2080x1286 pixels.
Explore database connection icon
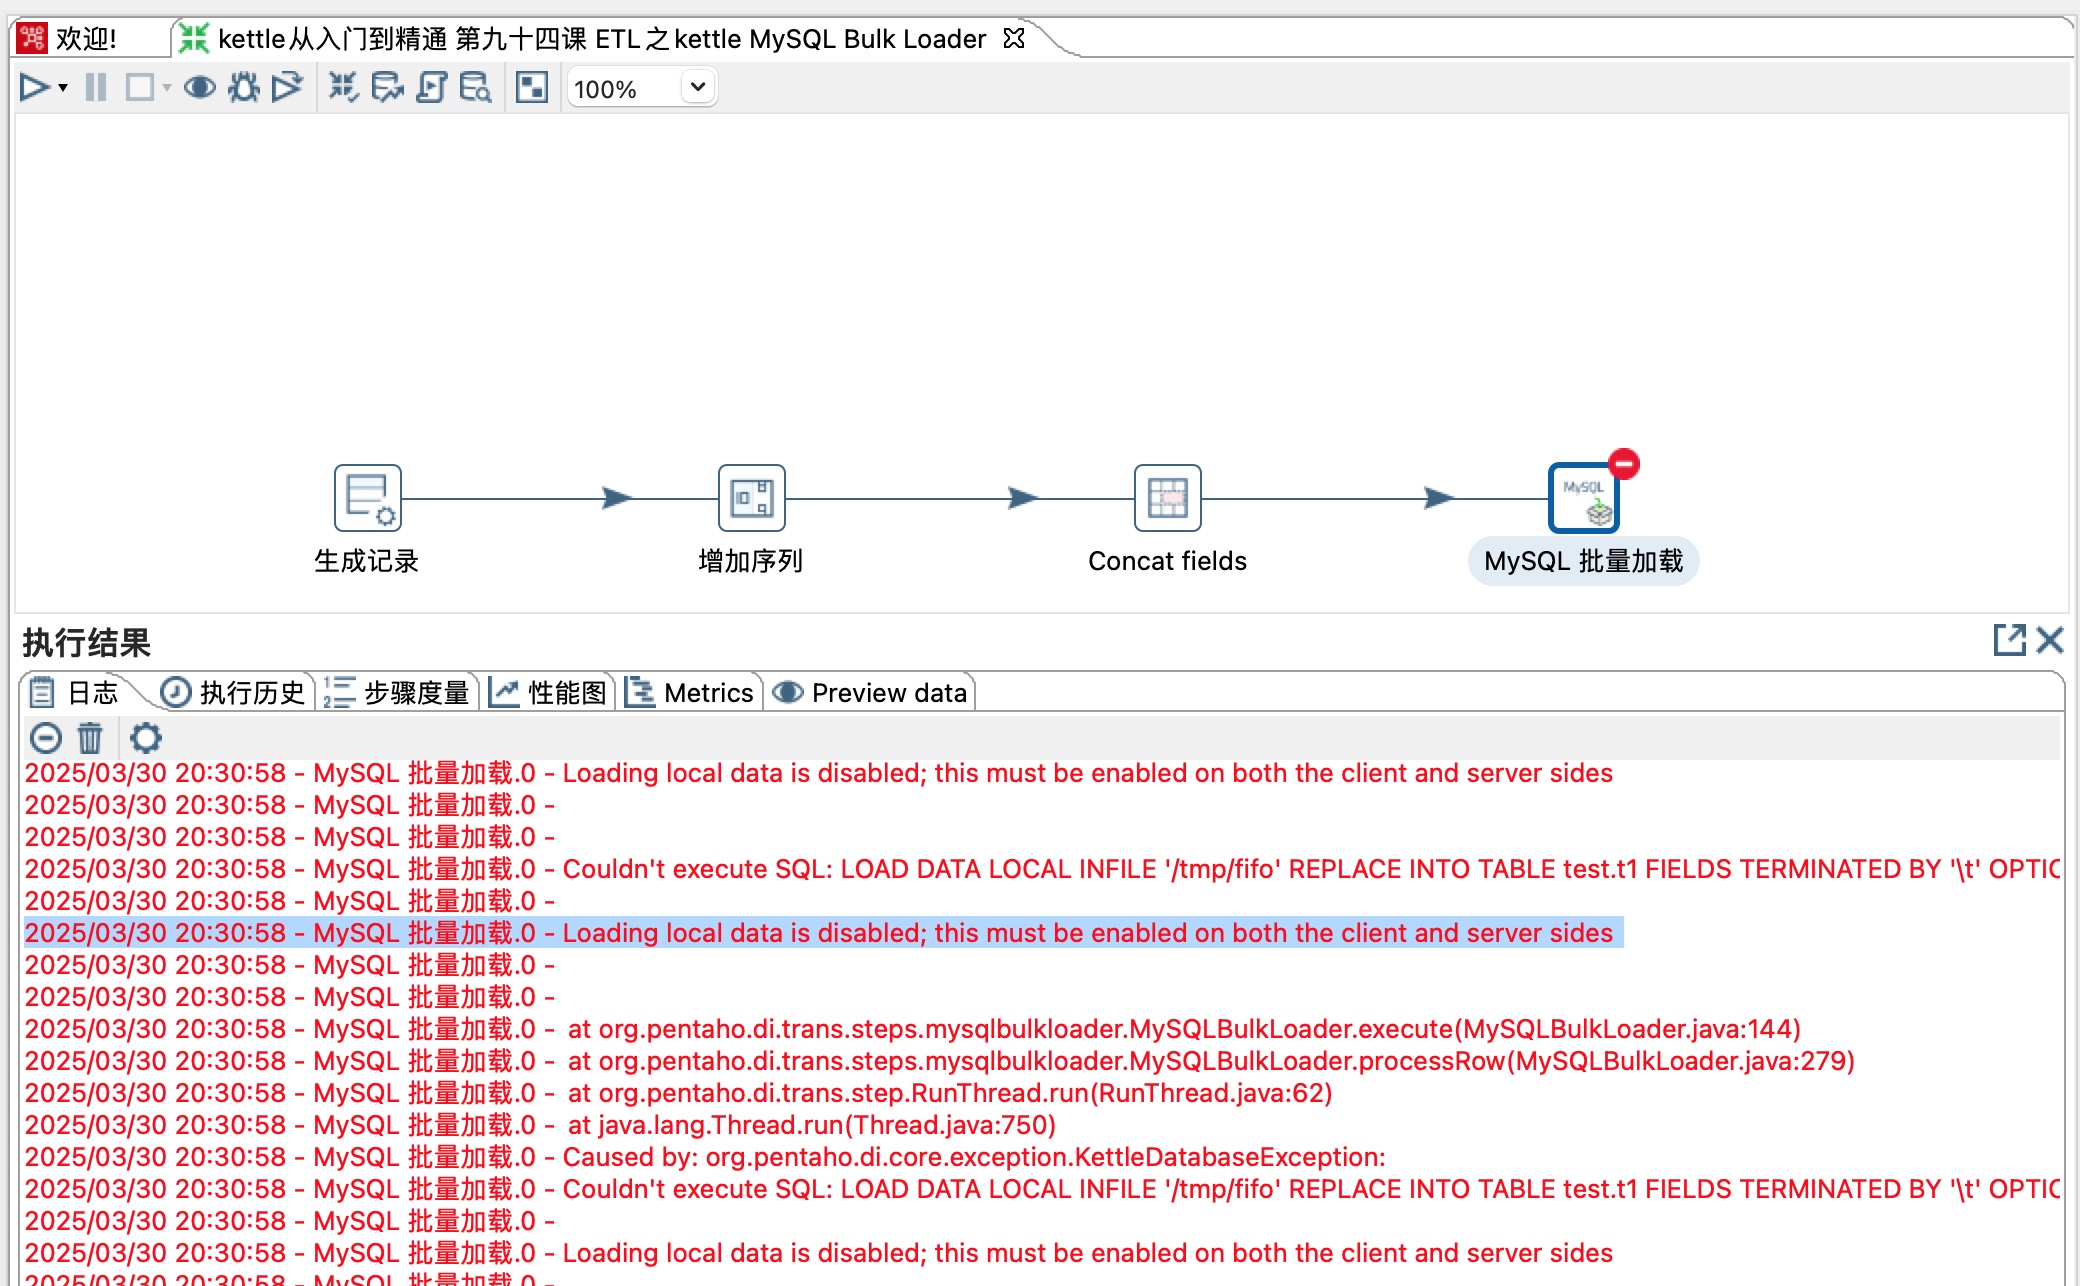[475, 88]
